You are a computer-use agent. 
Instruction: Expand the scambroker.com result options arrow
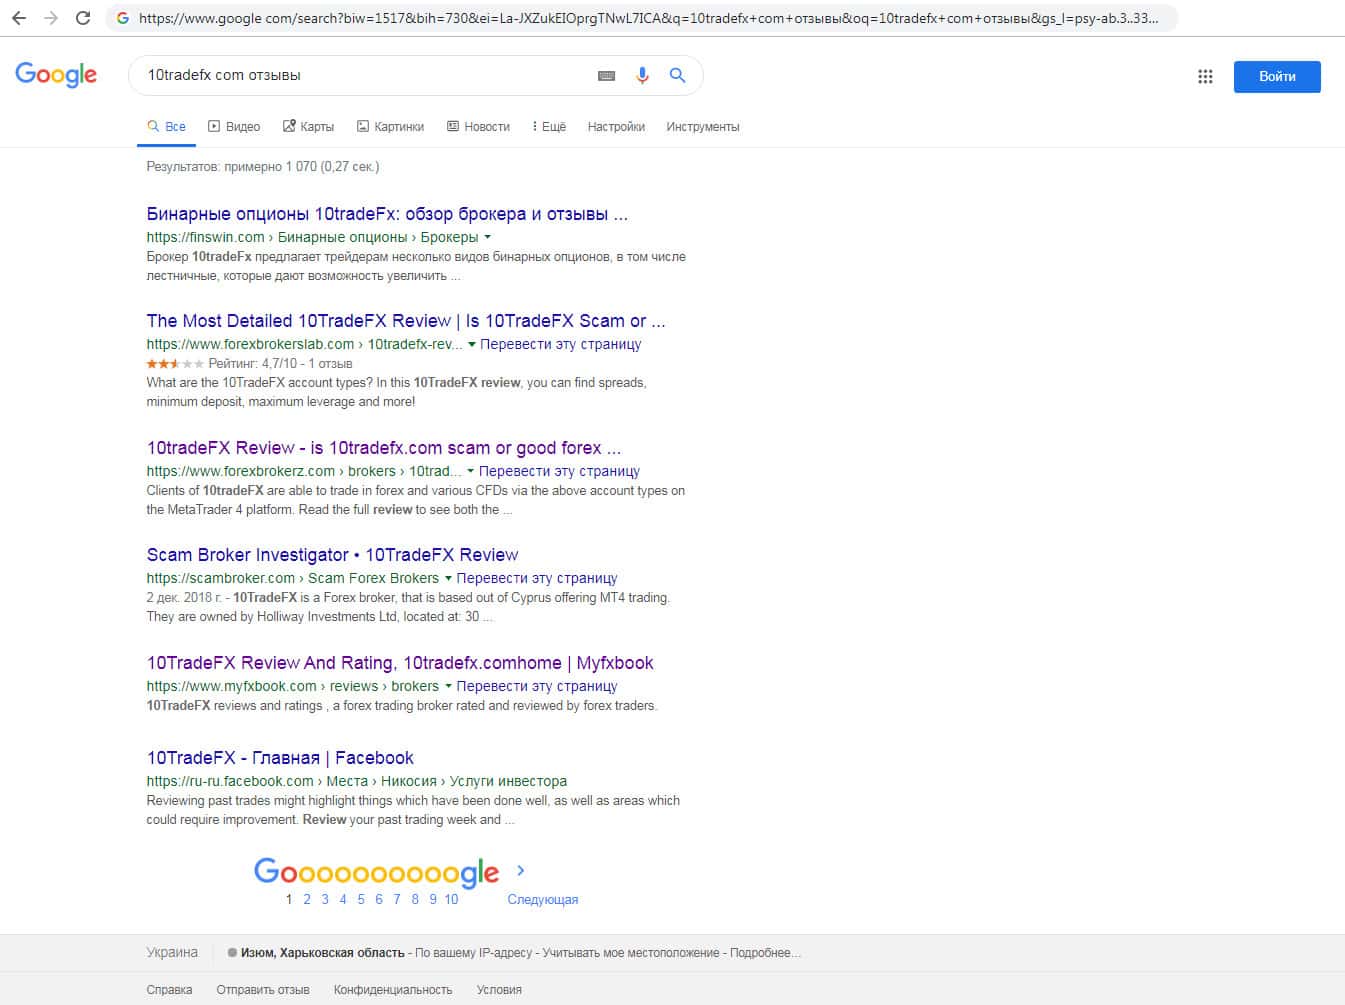click(448, 578)
